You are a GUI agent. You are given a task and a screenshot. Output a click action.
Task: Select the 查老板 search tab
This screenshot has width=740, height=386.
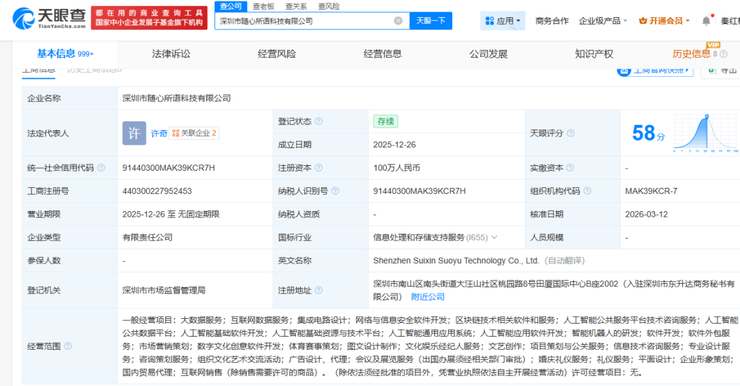[x=263, y=7]
